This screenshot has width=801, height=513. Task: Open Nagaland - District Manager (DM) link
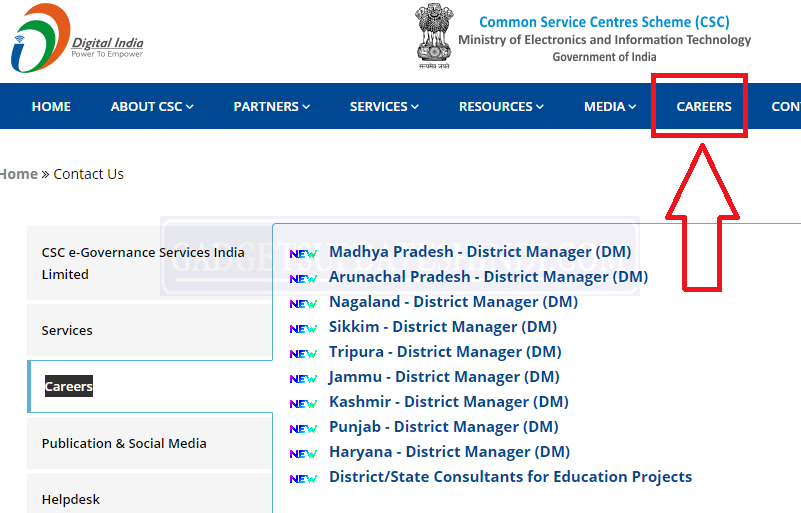pos(454,301)
